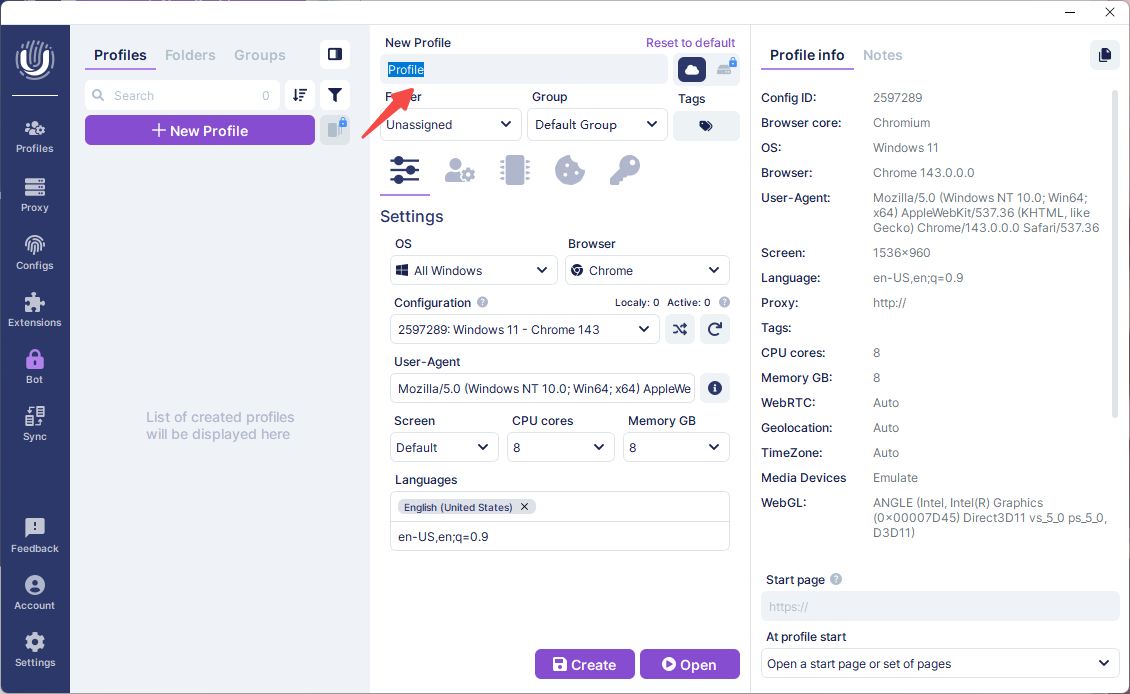Image resolution: width=1130 pixels, height=694 pixels.
Task: Copy profile info with clipboard icon
Action: click(1104, 55)
